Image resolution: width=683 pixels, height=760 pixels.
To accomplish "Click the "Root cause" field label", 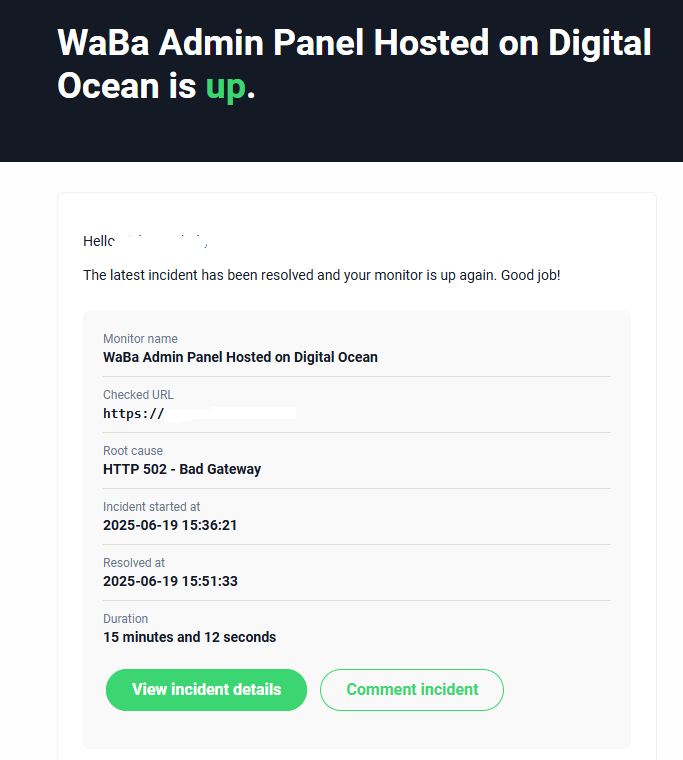I will [133, 451].
